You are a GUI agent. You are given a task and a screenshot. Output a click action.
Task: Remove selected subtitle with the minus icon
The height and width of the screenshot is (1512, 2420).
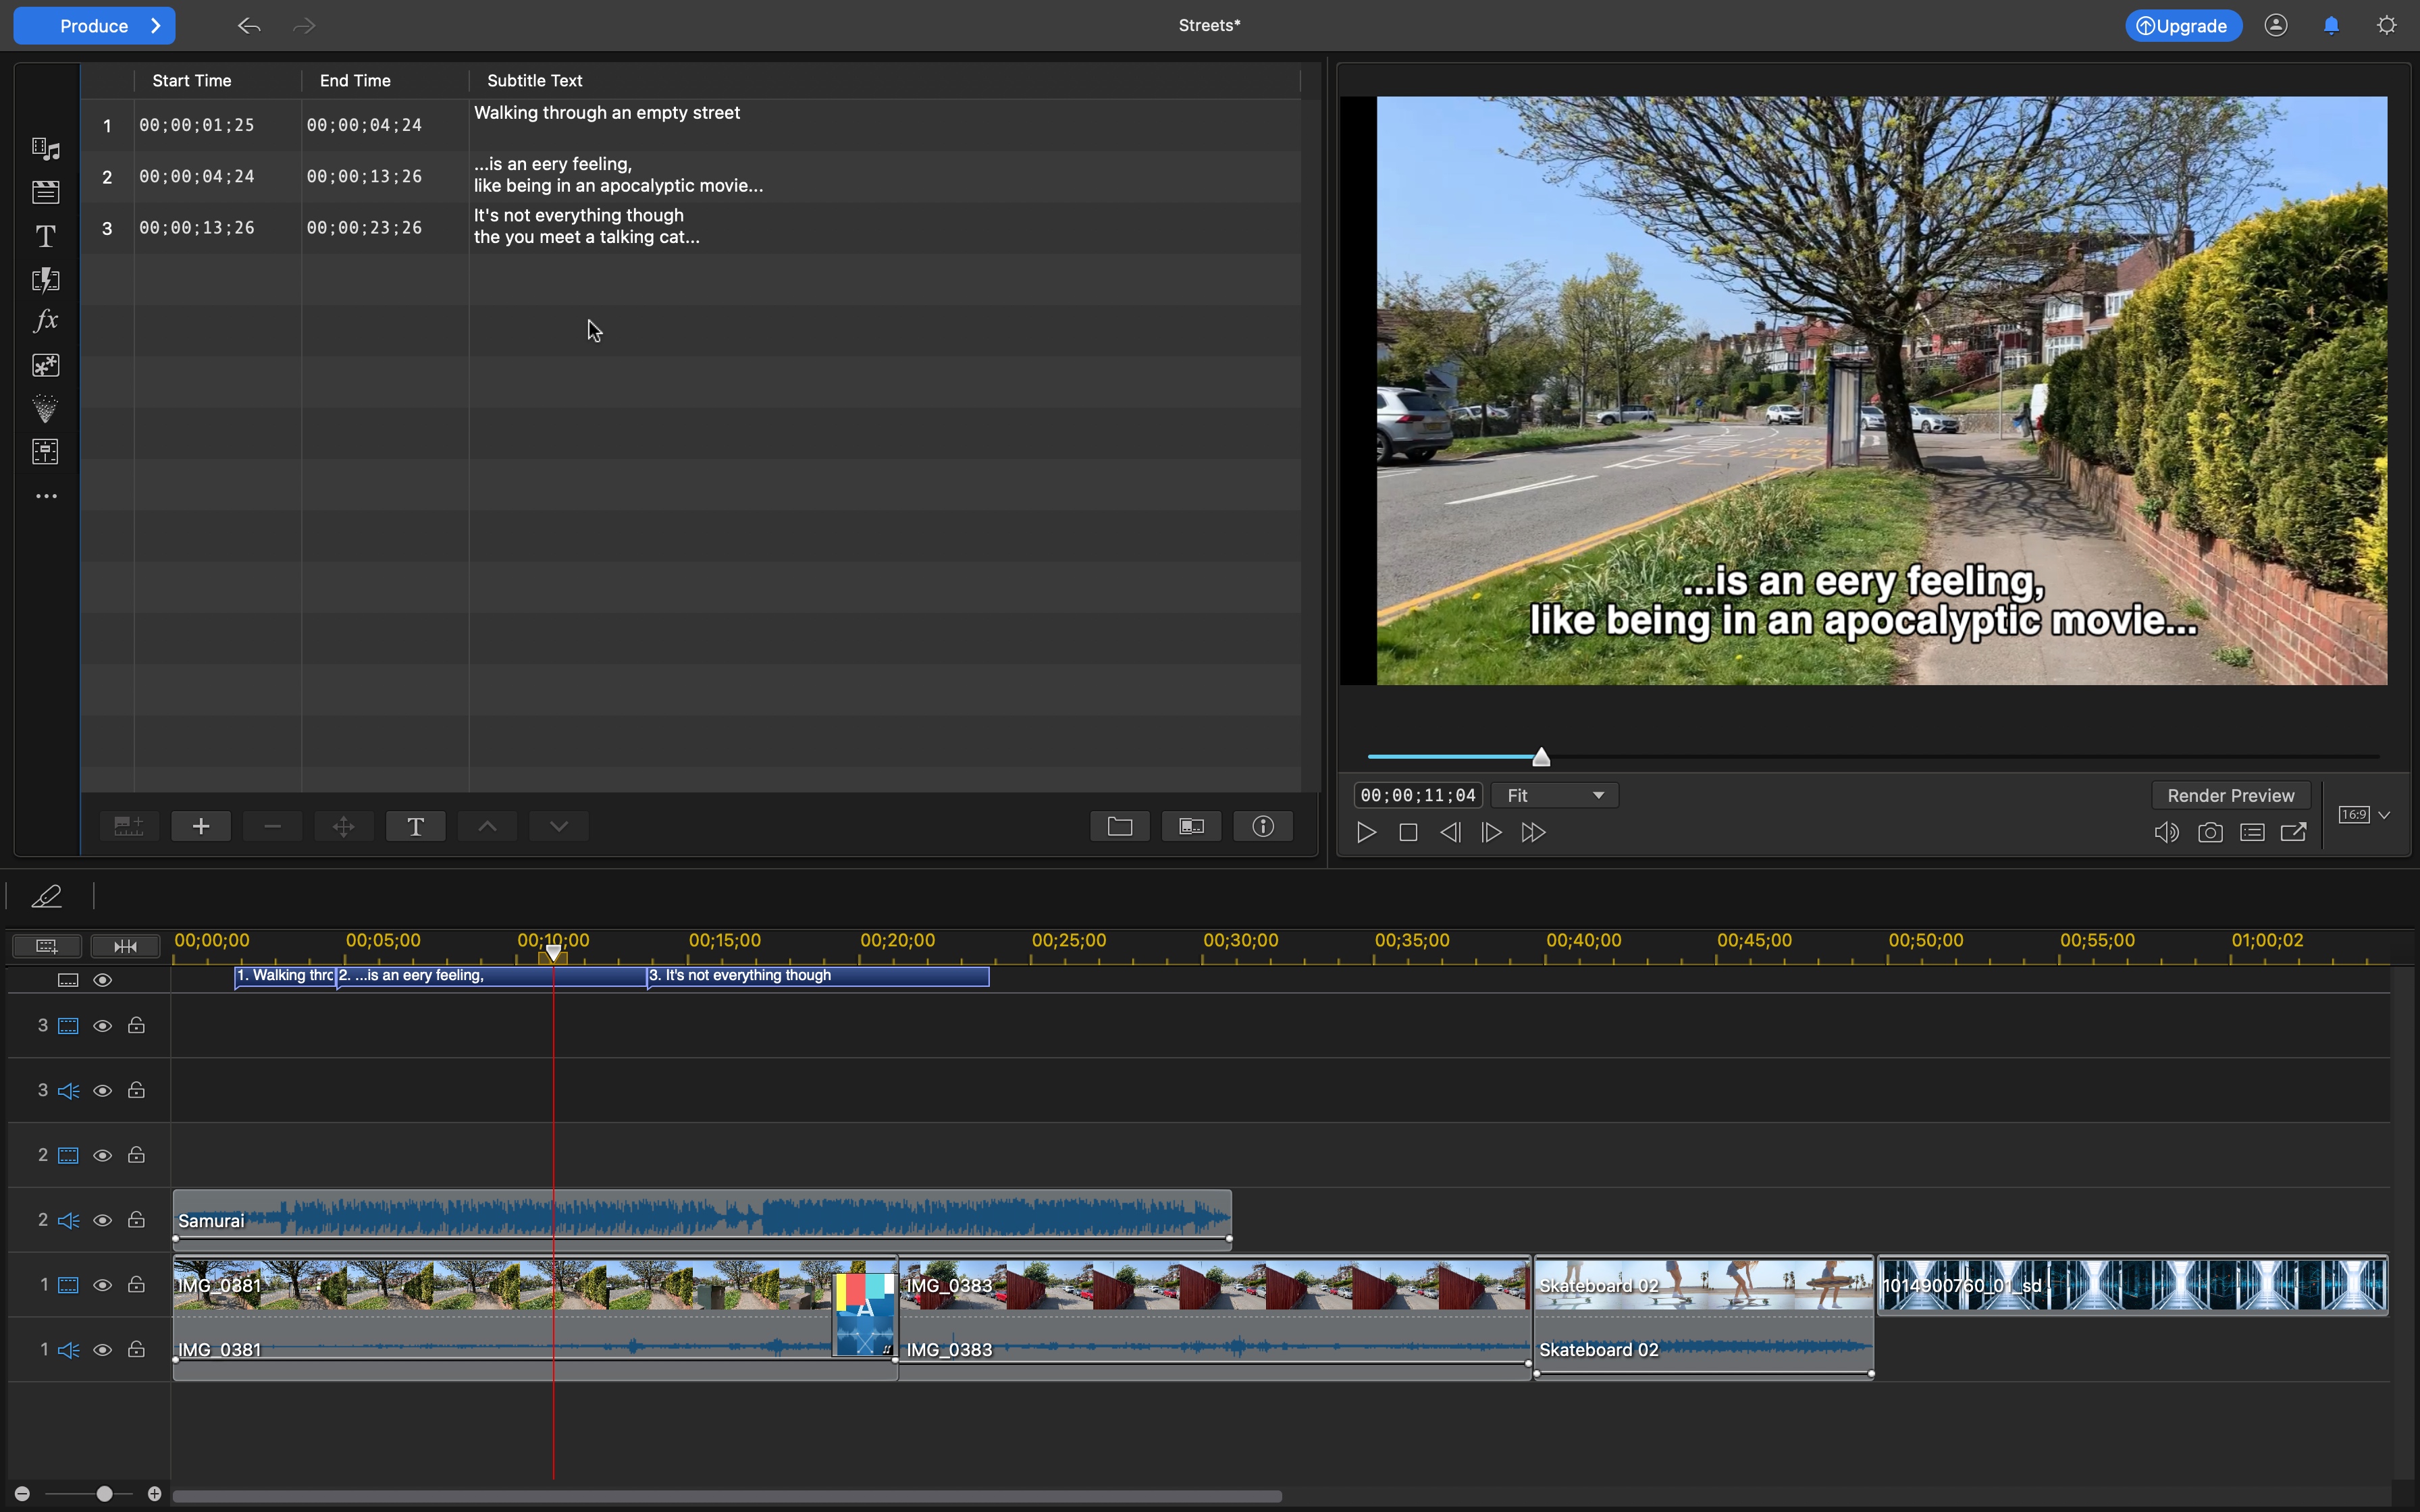(271, 825)
